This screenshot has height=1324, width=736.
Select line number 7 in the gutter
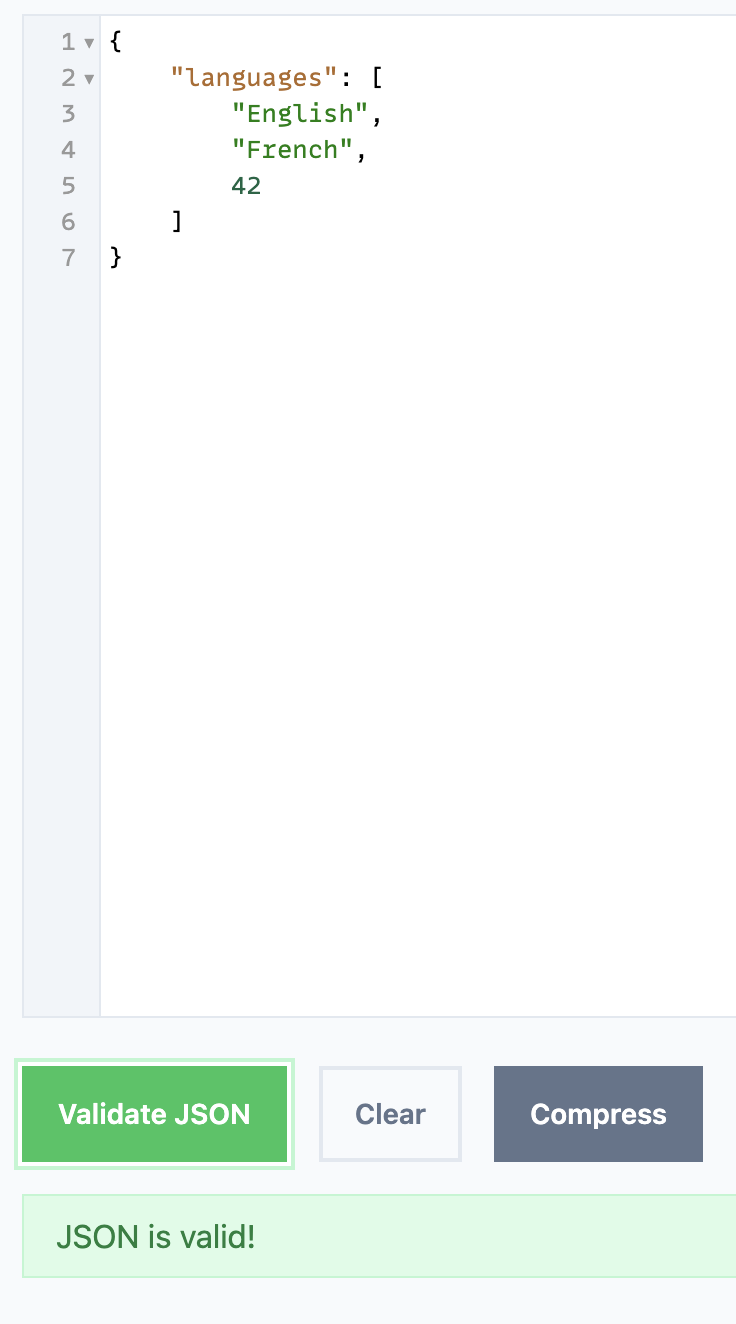[x=69, y=258]
